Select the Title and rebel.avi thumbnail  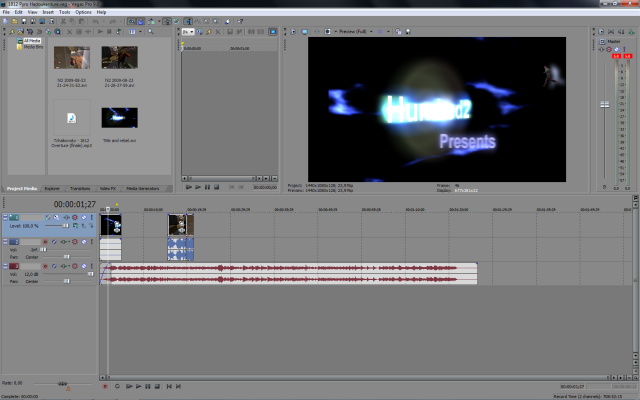point(119,119)
